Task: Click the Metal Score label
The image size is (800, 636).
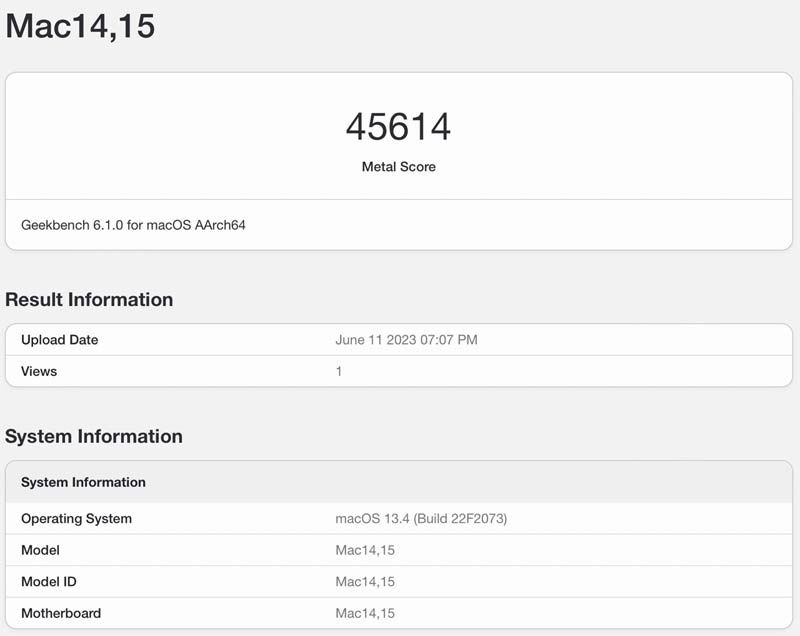Action: (x=398, y=167)
